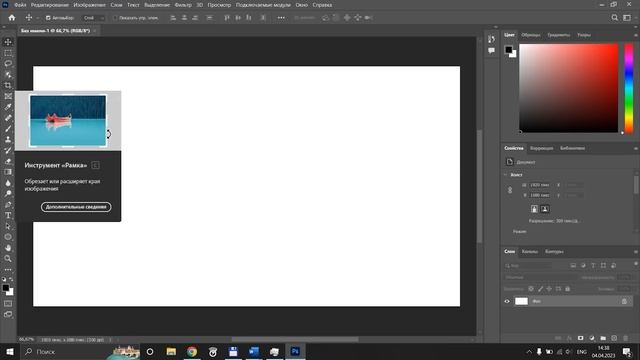Open the Comments panel icon
This screenshot has width=640, height=360.
coord(491,51)
